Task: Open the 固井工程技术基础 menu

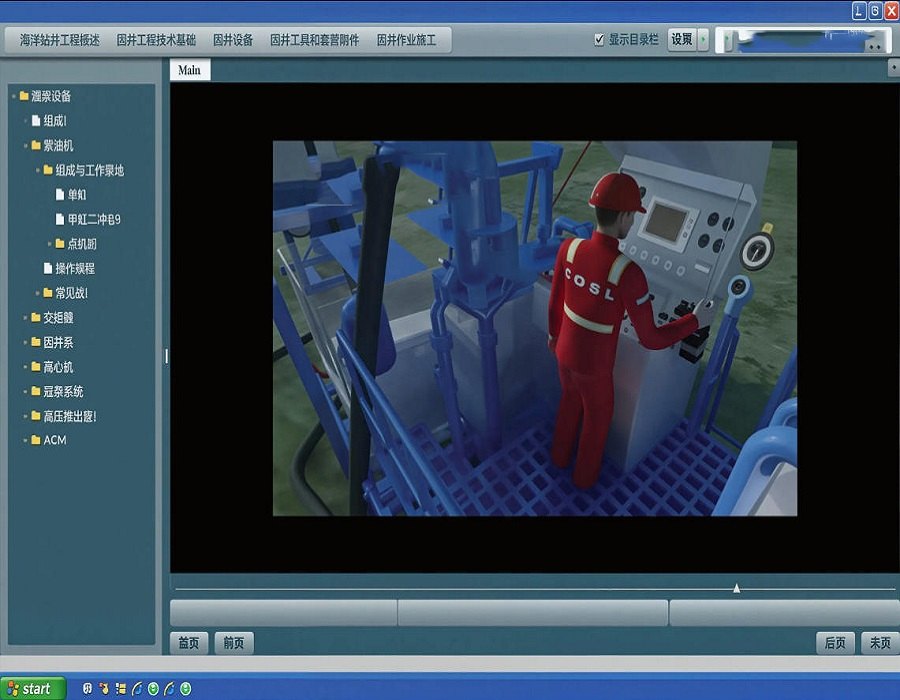Action: point(156,40)
